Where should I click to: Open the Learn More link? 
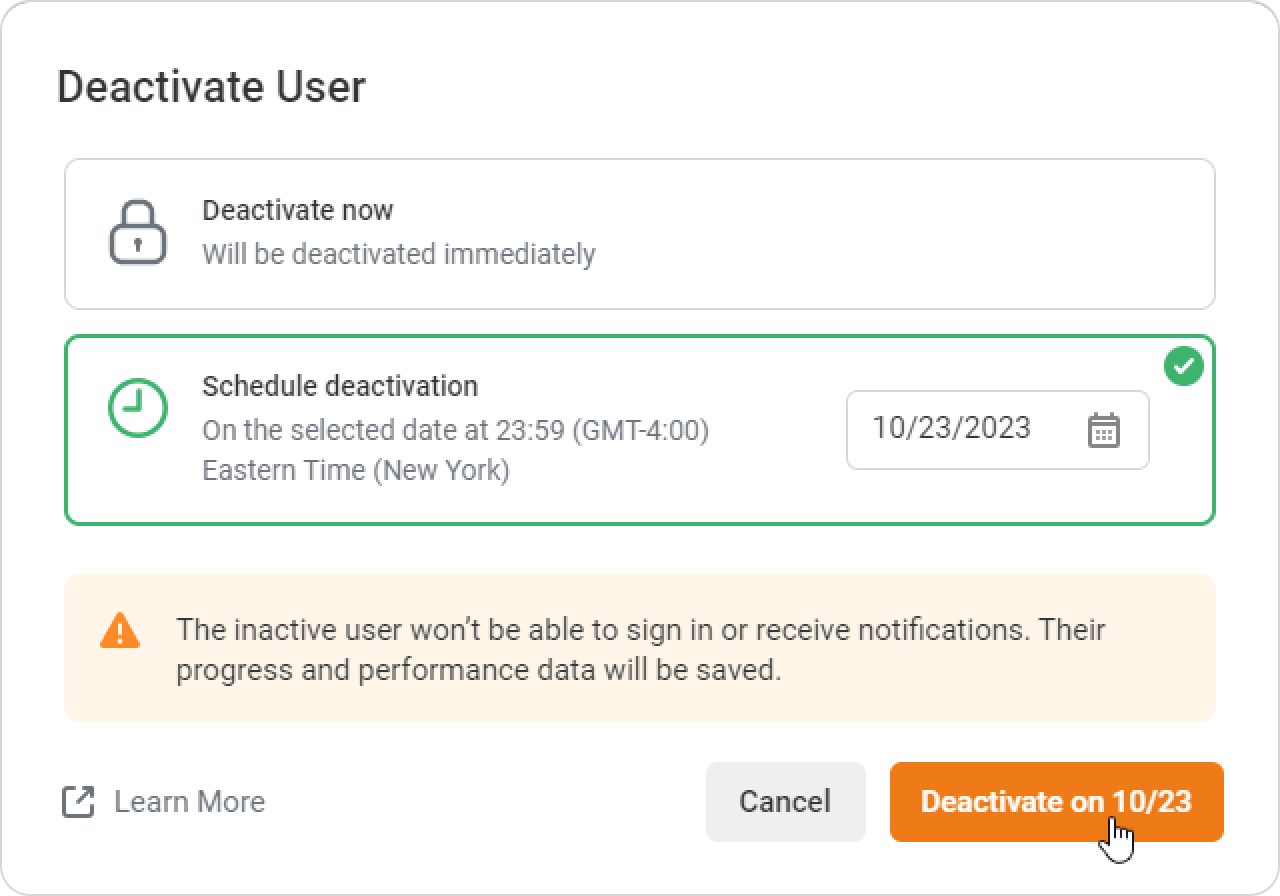[x=189, y=802]
